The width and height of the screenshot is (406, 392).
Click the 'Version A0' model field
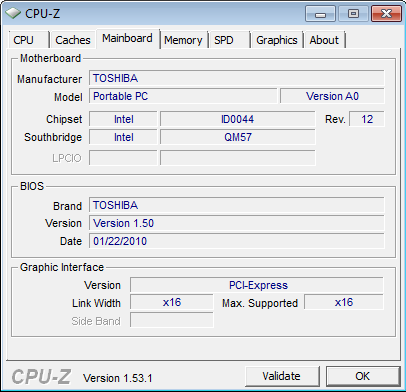click(332, 96)
